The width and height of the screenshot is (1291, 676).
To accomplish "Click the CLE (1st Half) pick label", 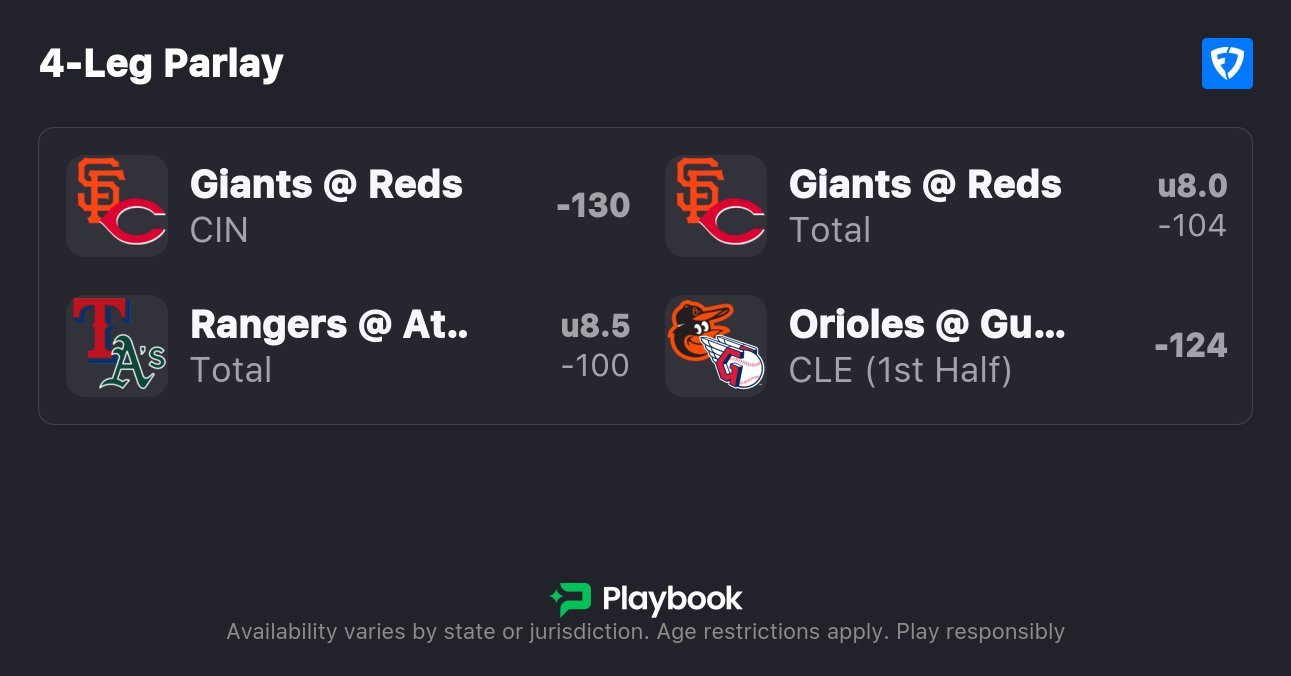I will (900, 370).
